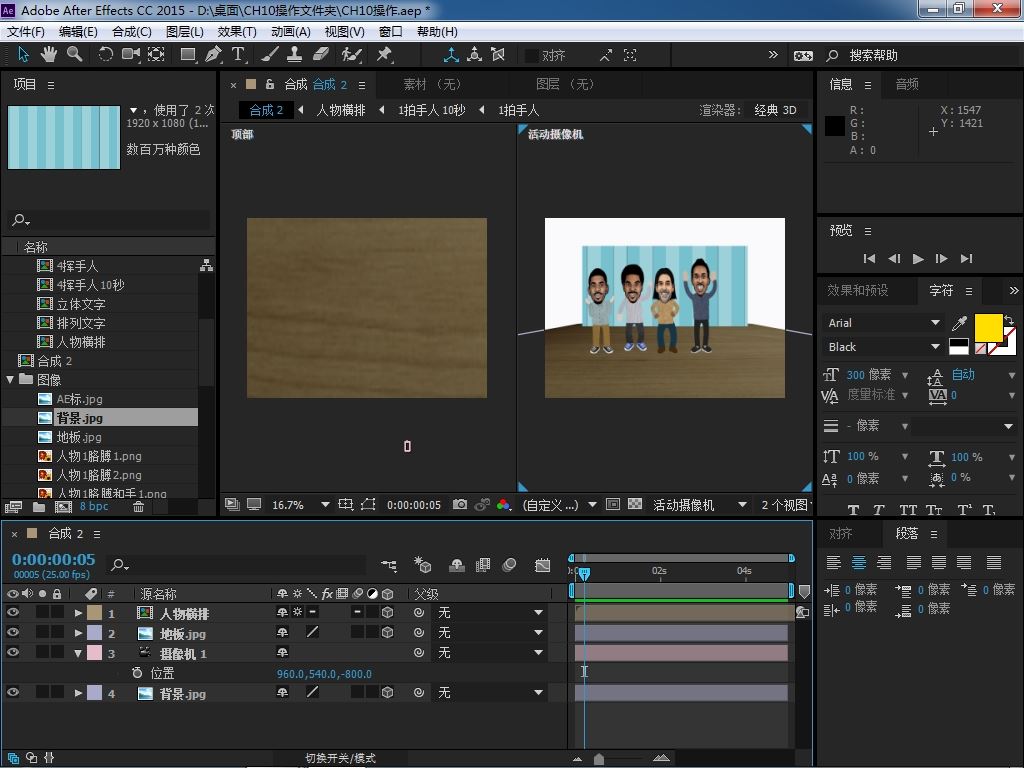Collapse the 摄像机 1 layer properties
This screenshot has height=768, width=1024.
point(78,653)
